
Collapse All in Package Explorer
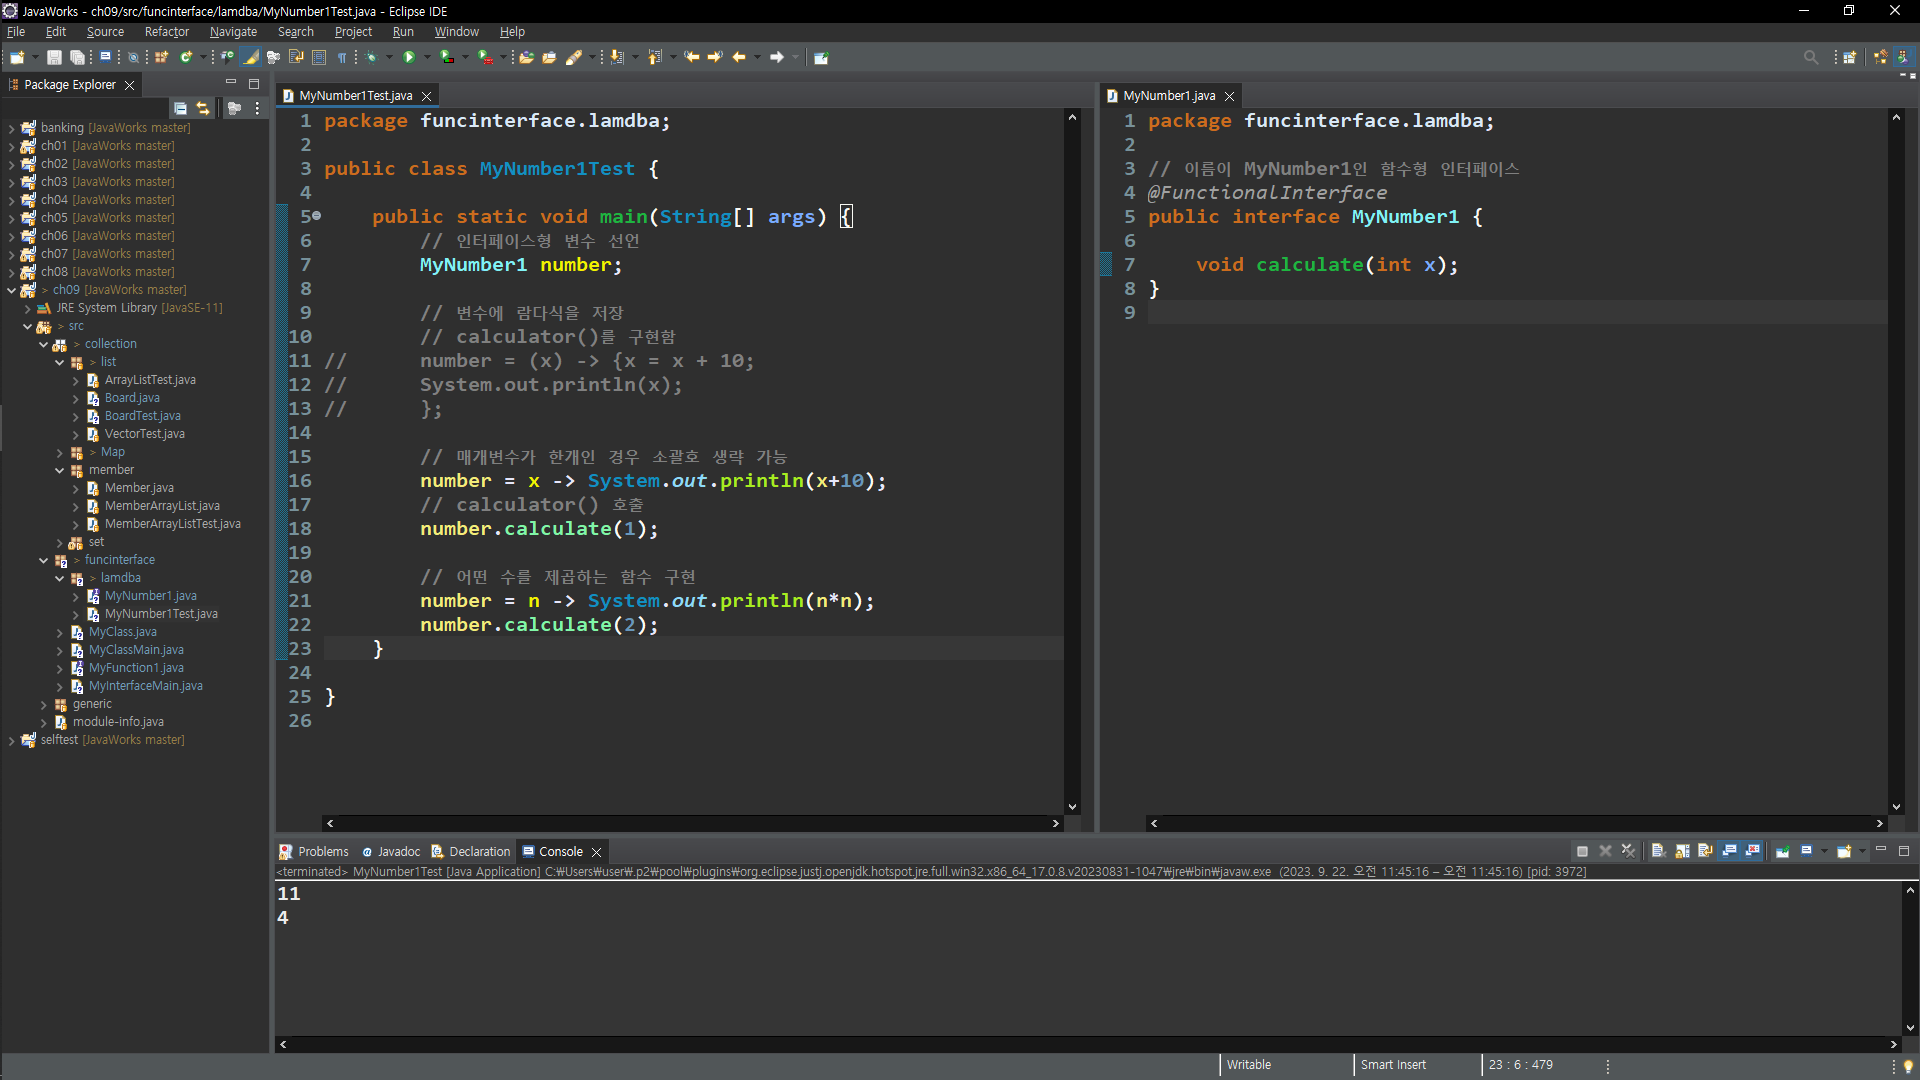pyautogui.click(x=180, y=108)
